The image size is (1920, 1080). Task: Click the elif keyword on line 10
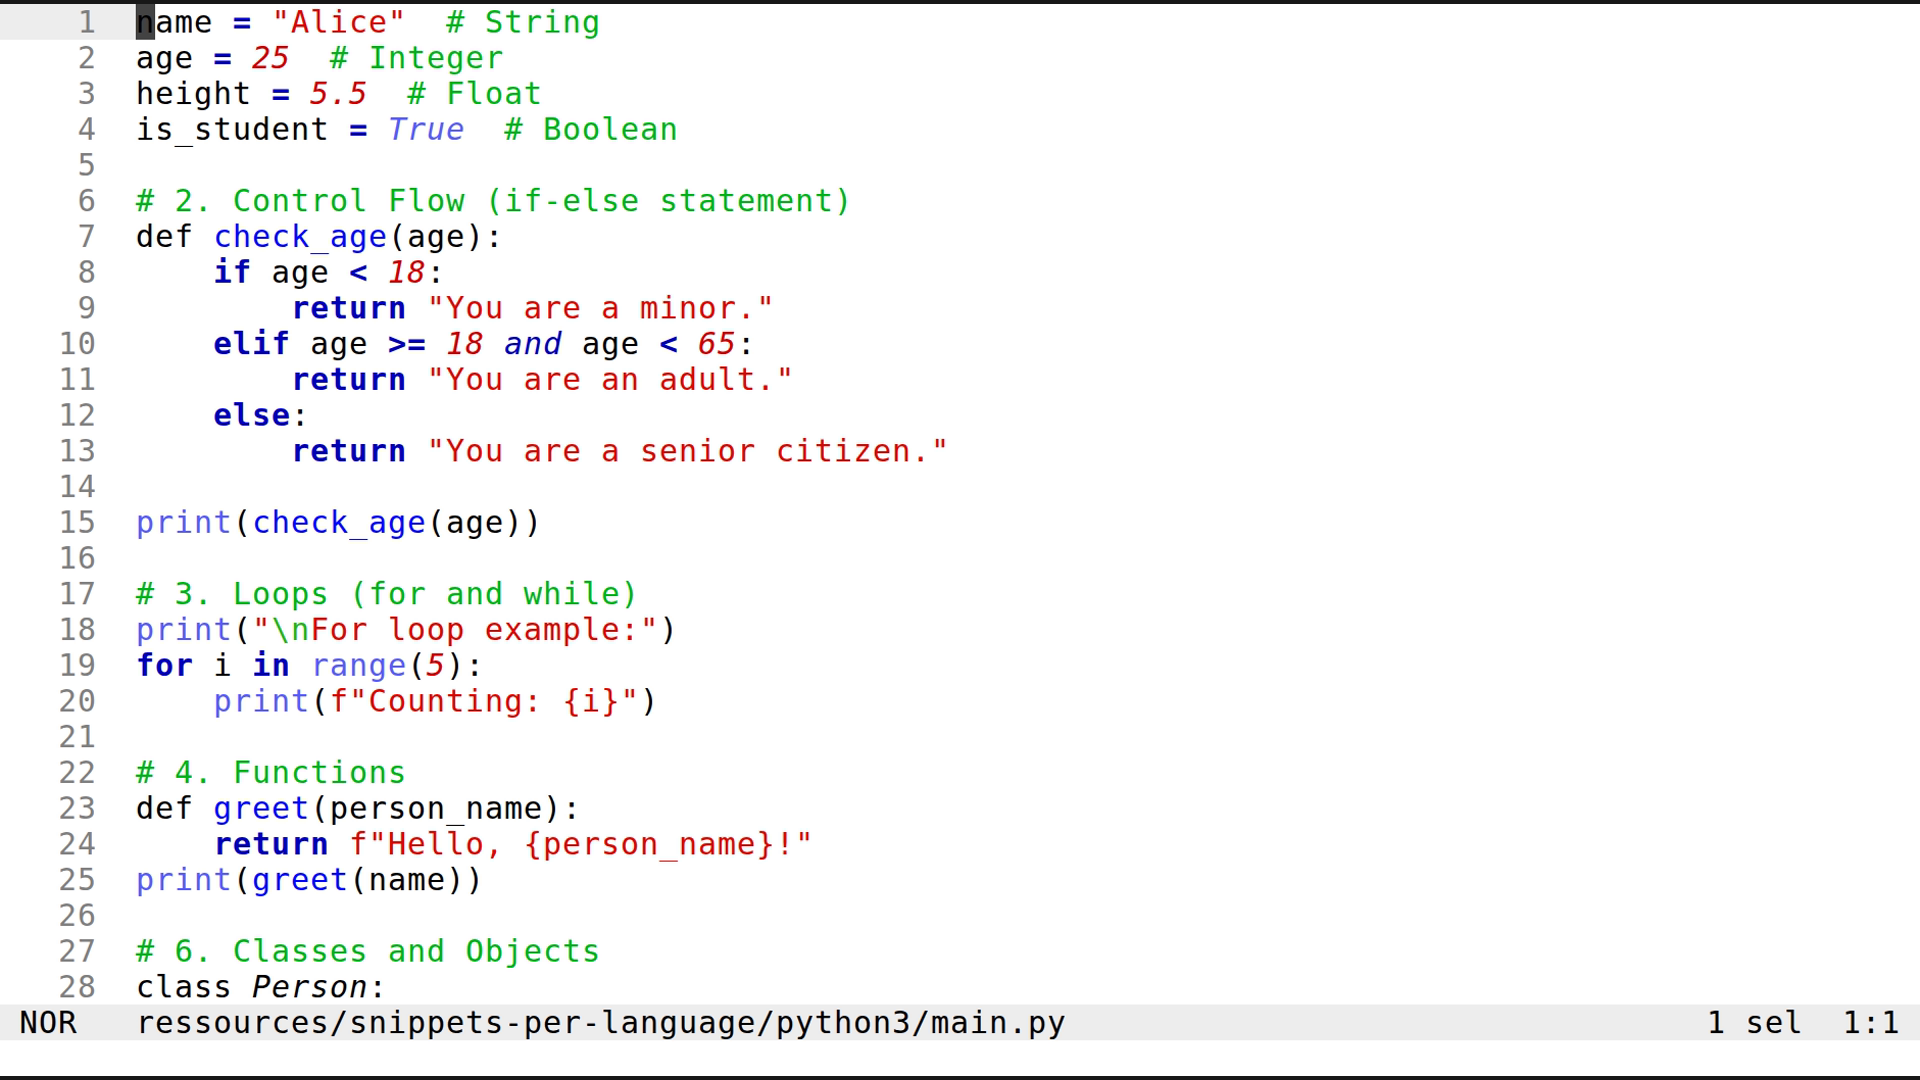coord(250,343)
